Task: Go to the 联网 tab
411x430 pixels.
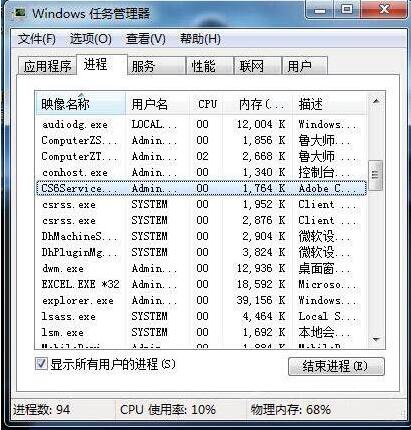Action: click(257, 66)
